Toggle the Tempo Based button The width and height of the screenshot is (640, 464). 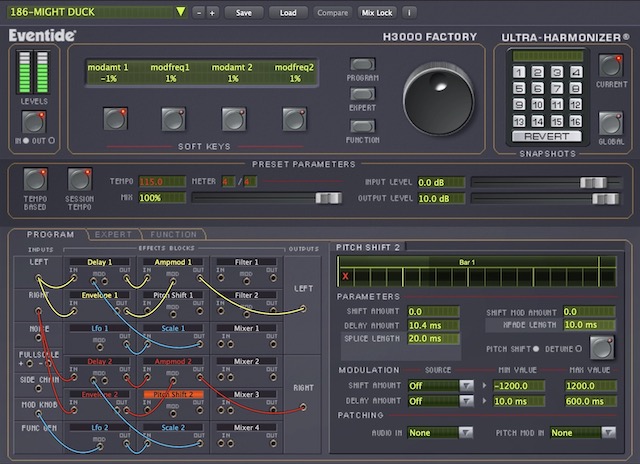click(35, 180)
